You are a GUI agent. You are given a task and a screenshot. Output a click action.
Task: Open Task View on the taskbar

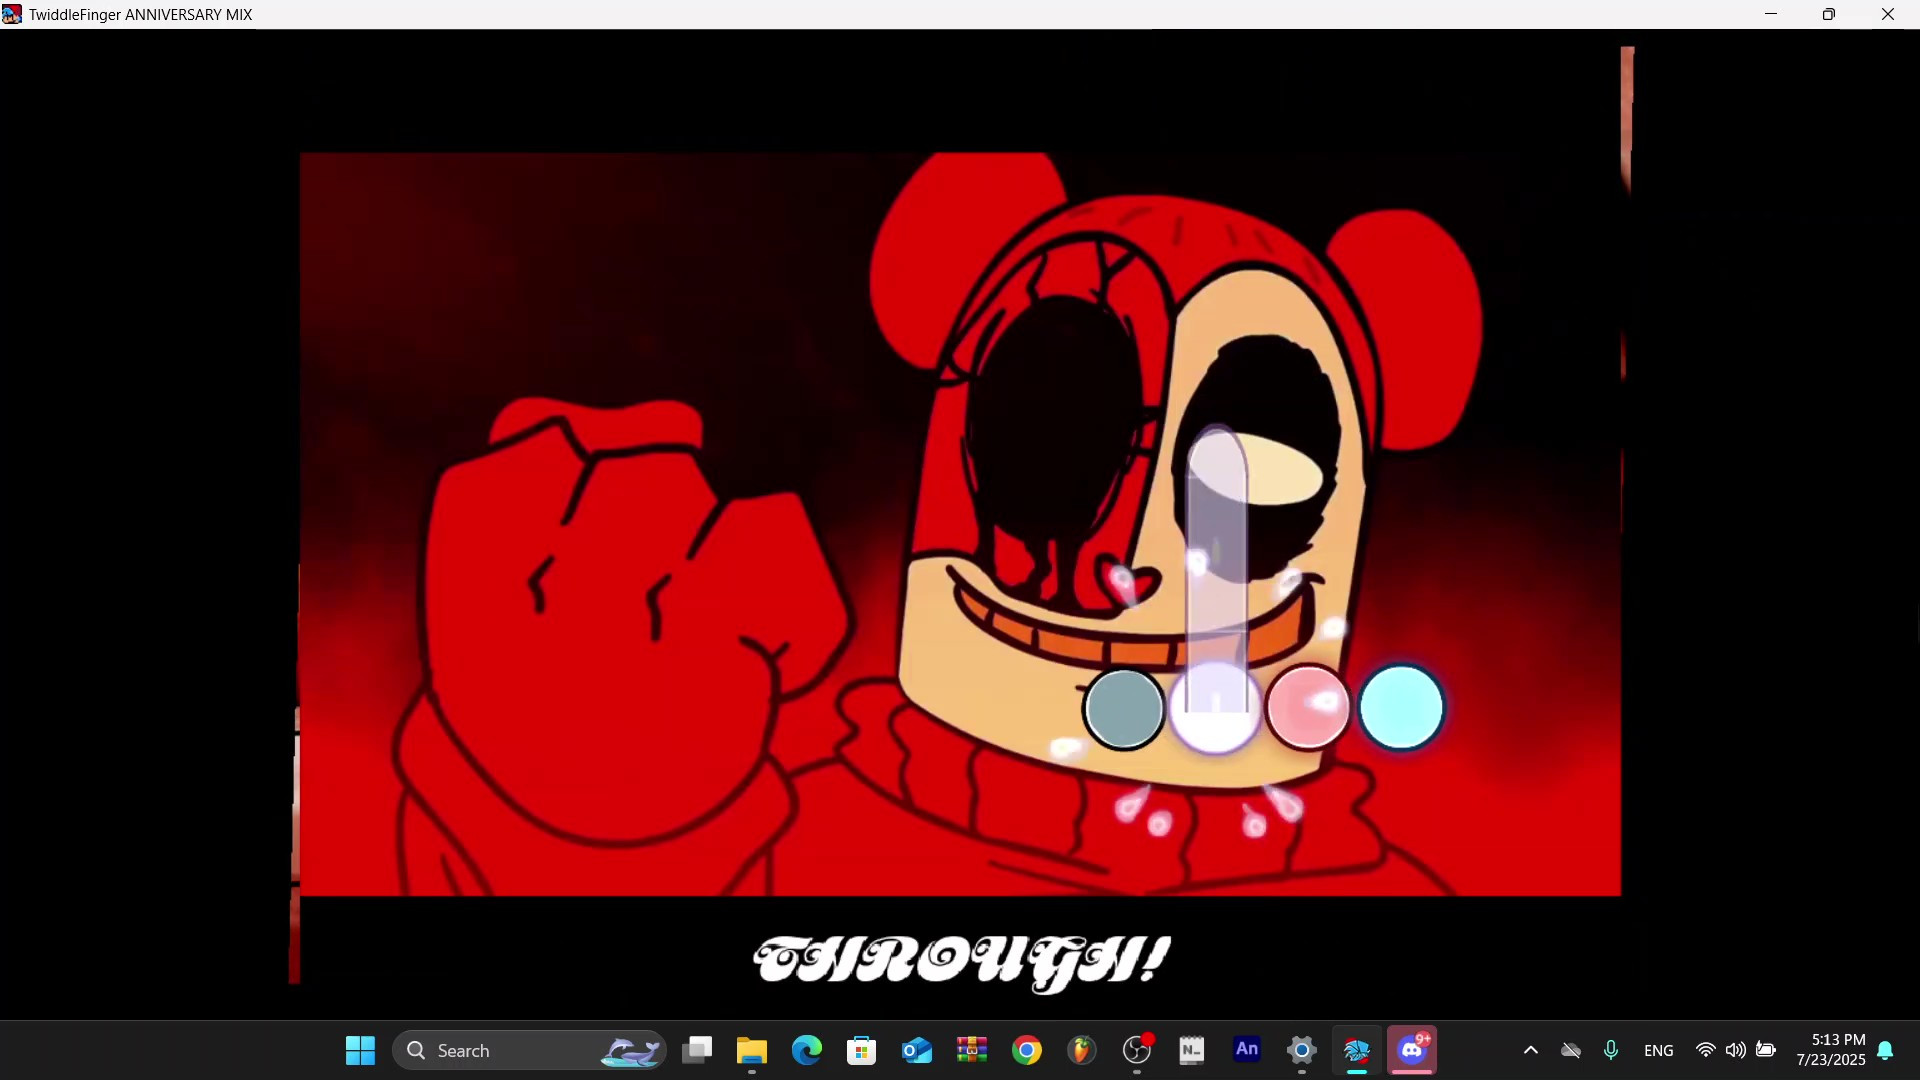pyautogui.click(x=697, y=1050)
